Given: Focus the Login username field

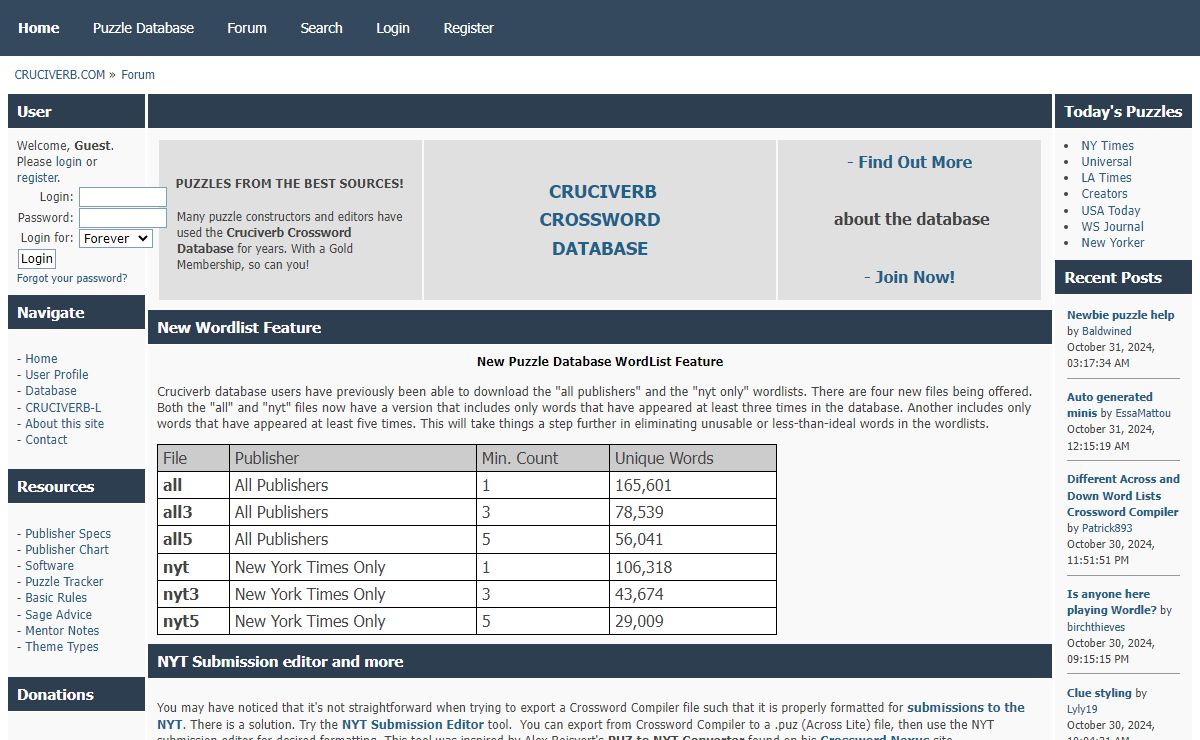Looking at the screenshot, I should 123,197.
